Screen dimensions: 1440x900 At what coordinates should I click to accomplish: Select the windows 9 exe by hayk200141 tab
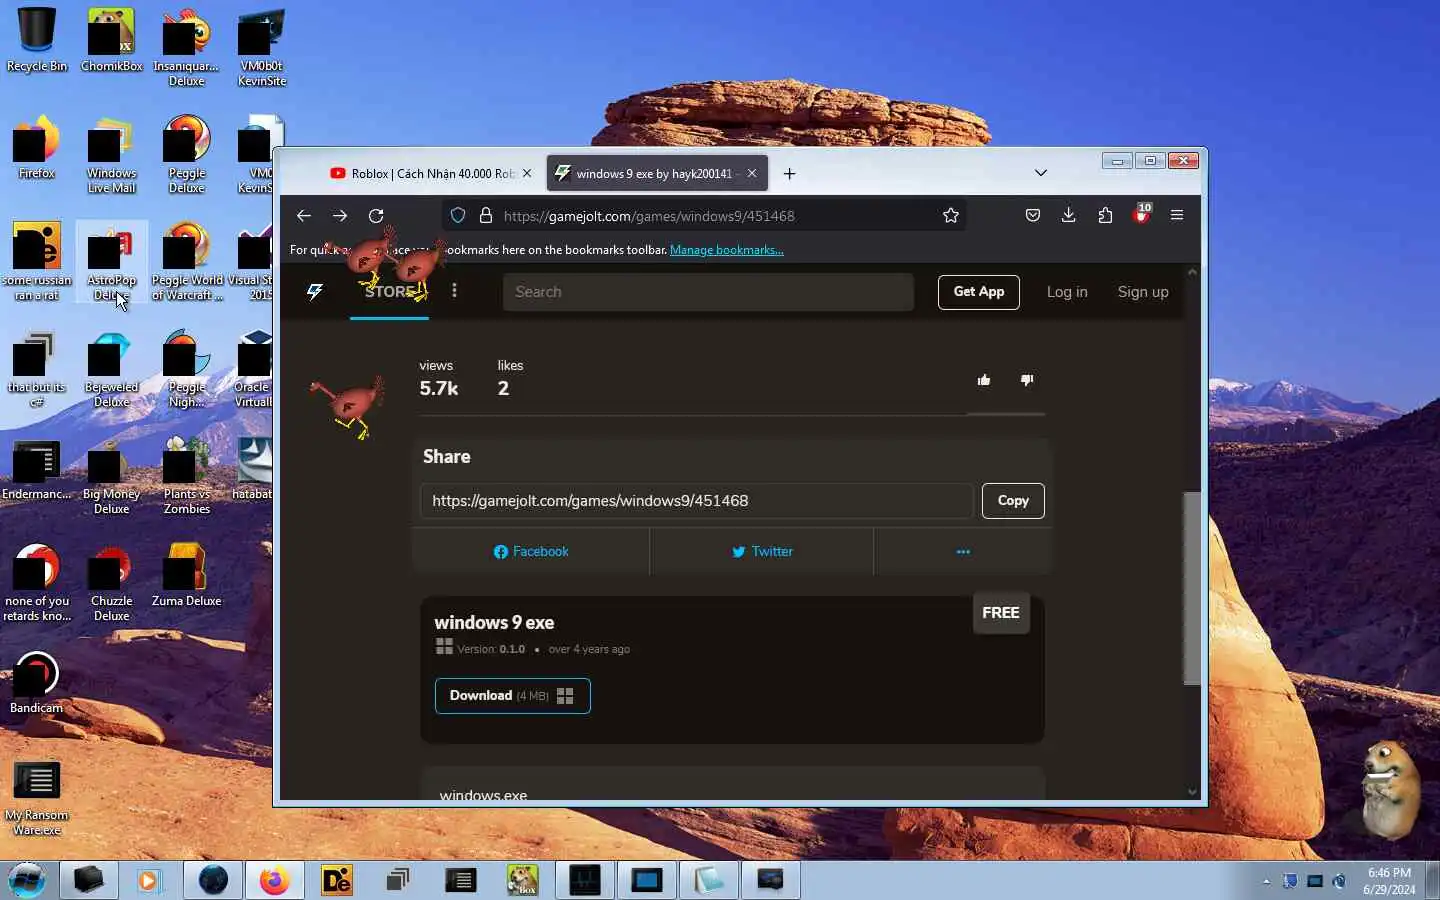coord(656,173)
